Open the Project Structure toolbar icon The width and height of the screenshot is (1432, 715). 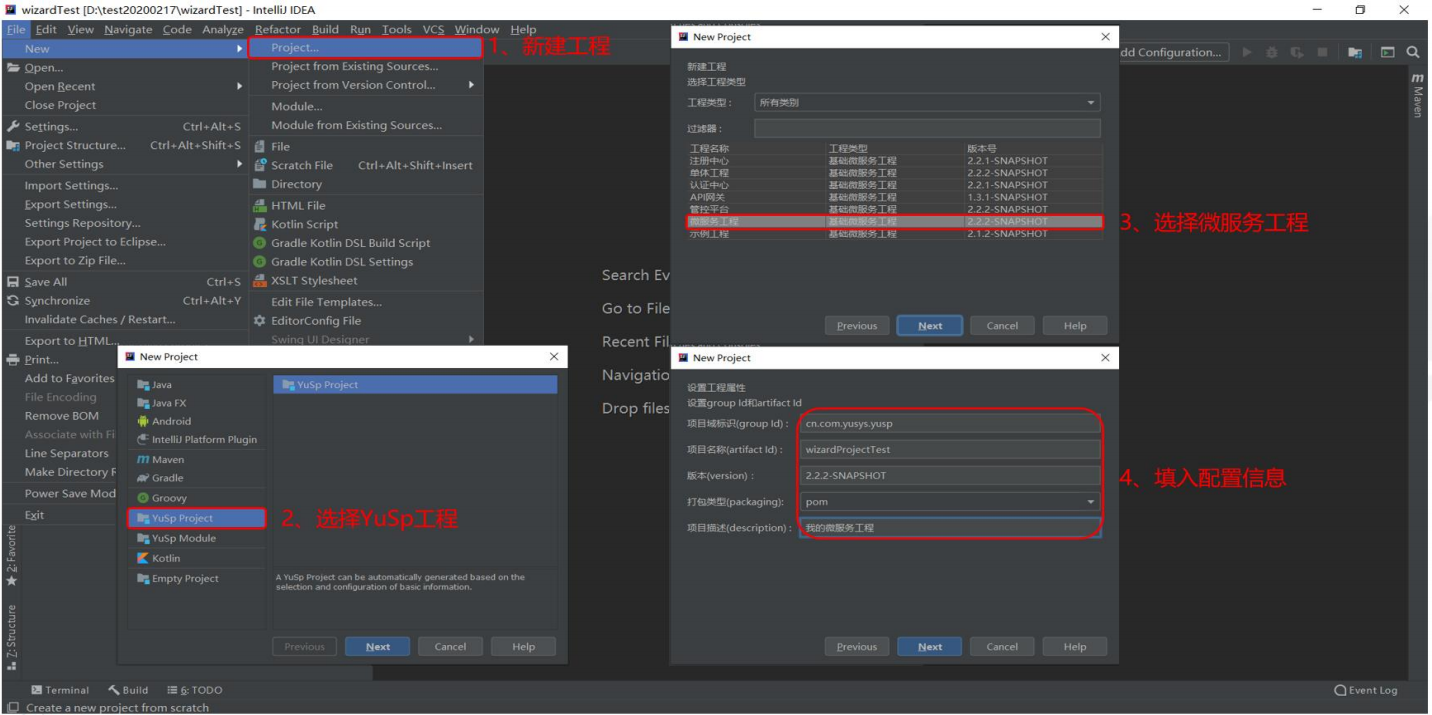click(x=1354, y=52)
